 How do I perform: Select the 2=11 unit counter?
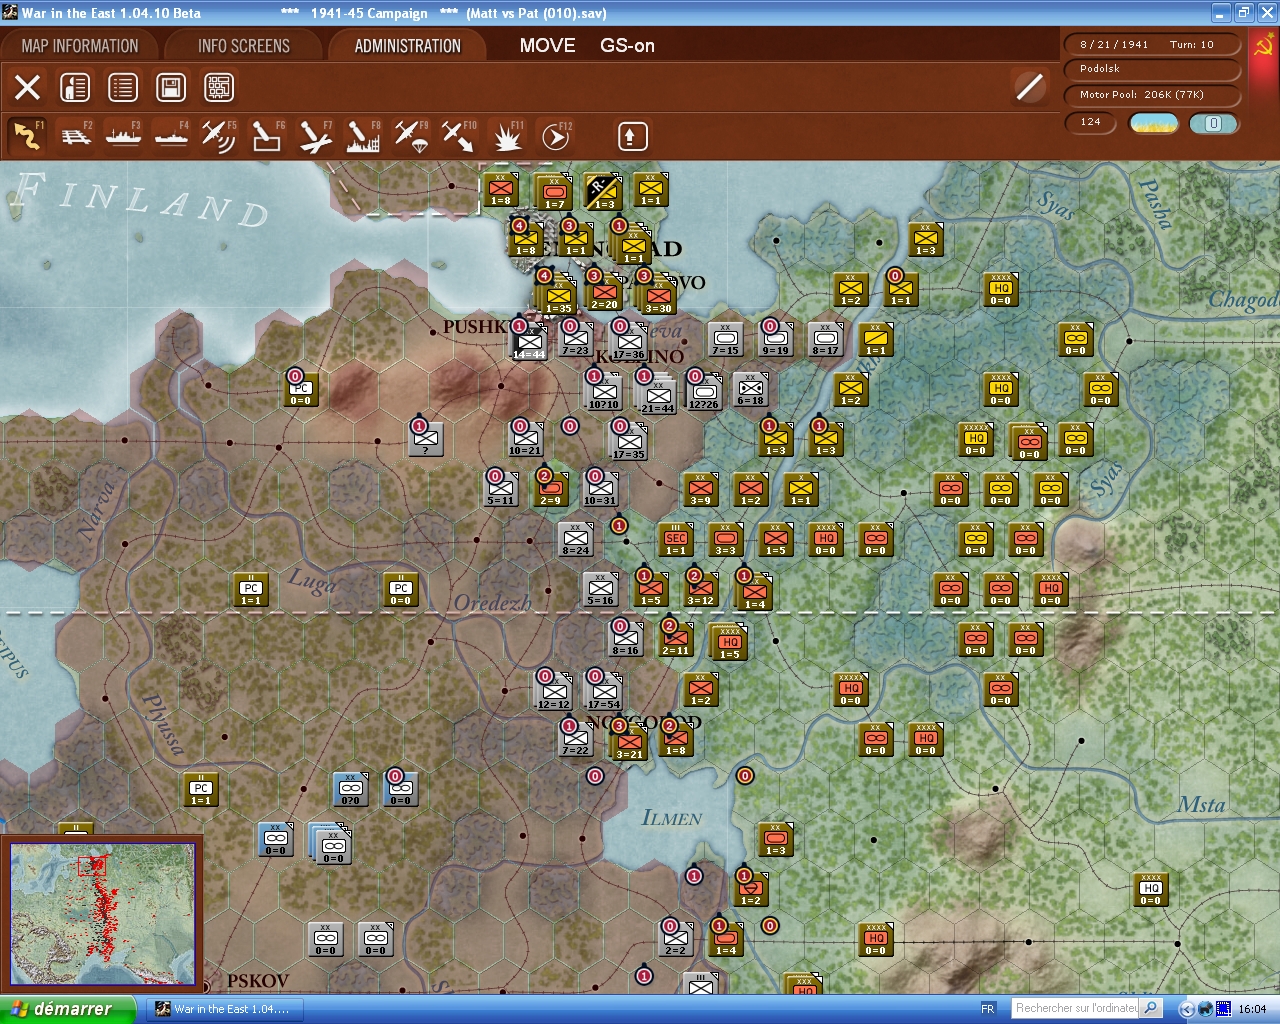[x=676, y=639]
